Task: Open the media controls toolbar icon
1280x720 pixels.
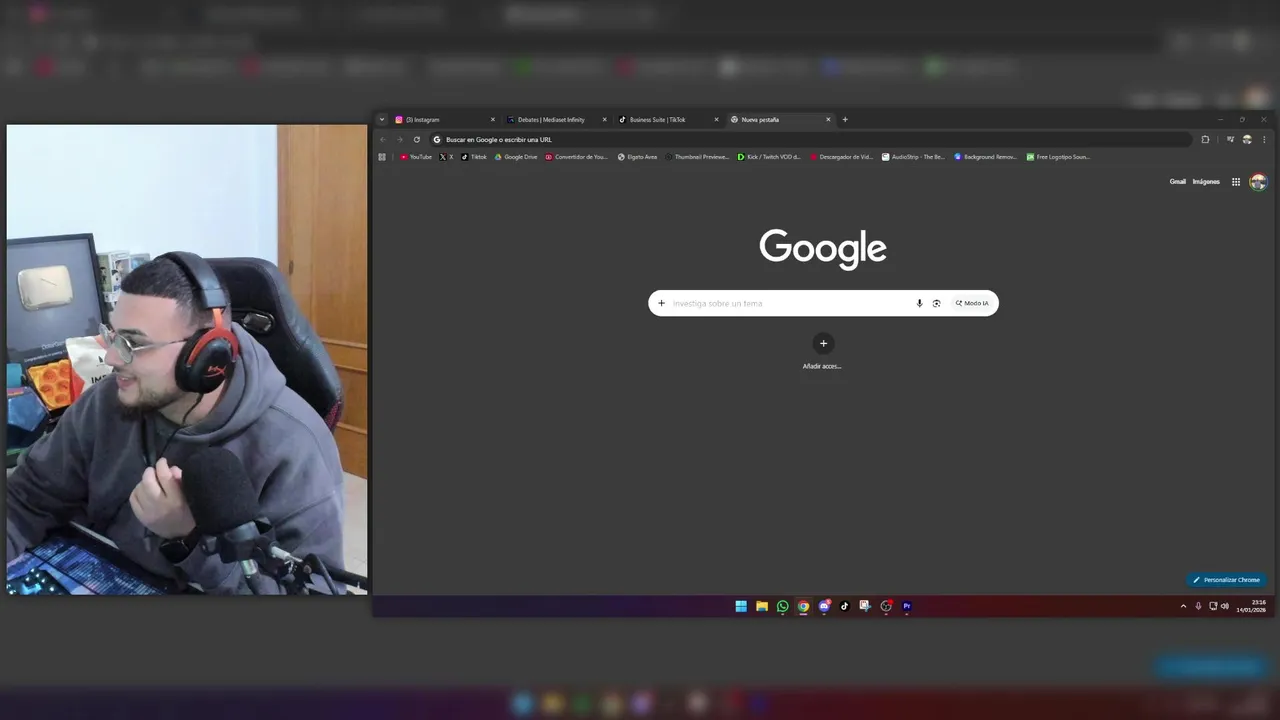Action: coord(1230,139)
